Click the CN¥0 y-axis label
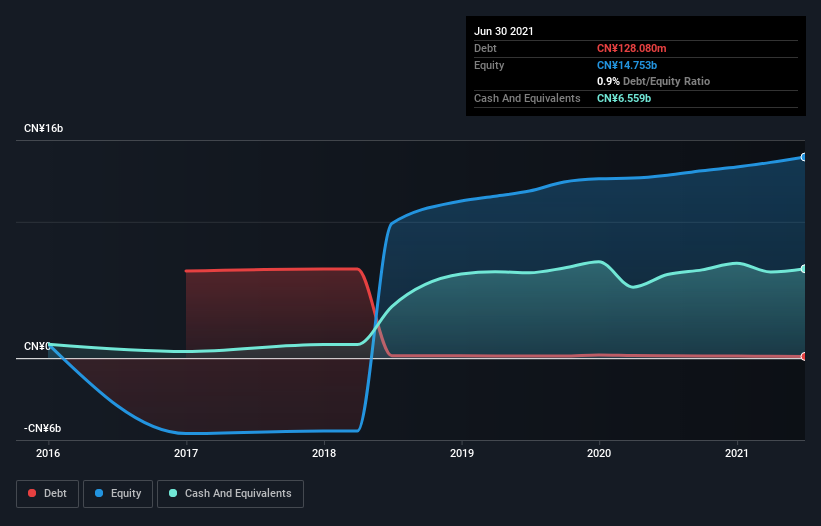Viewport: 821px width, 526px height. (37, 346)
